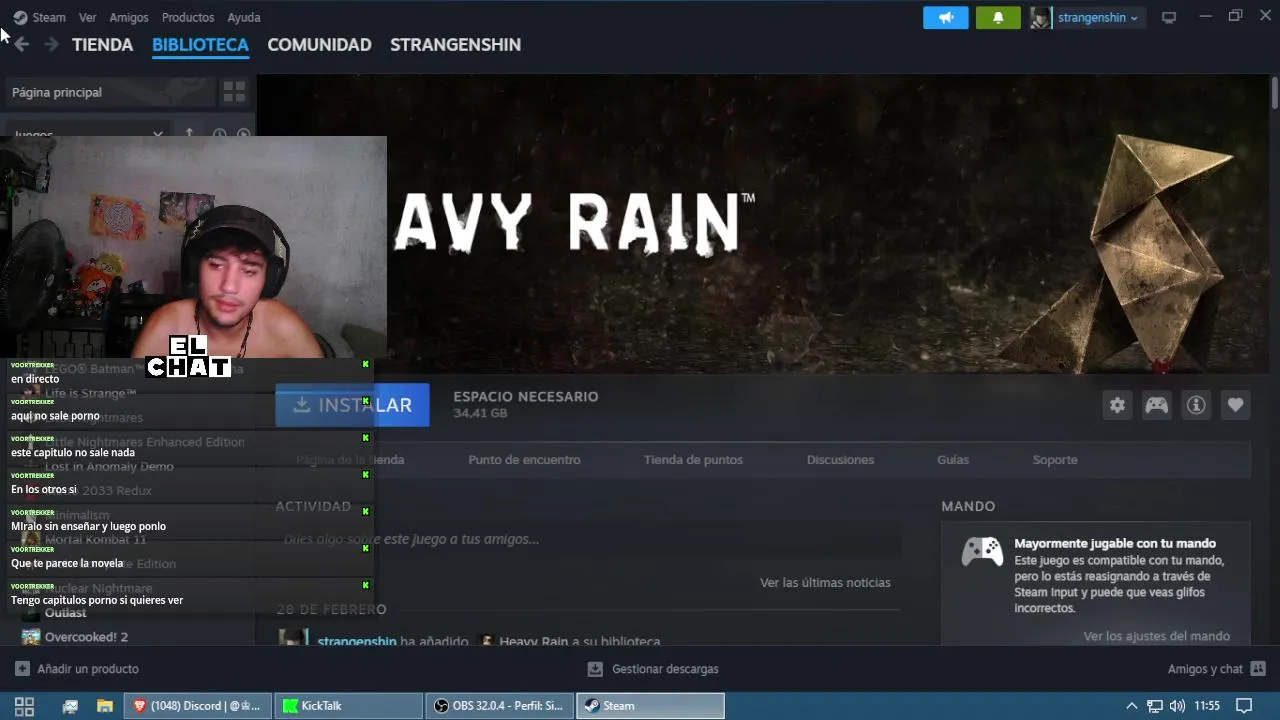Open game information icon
1280x720 pixels.
(1196, 405)
